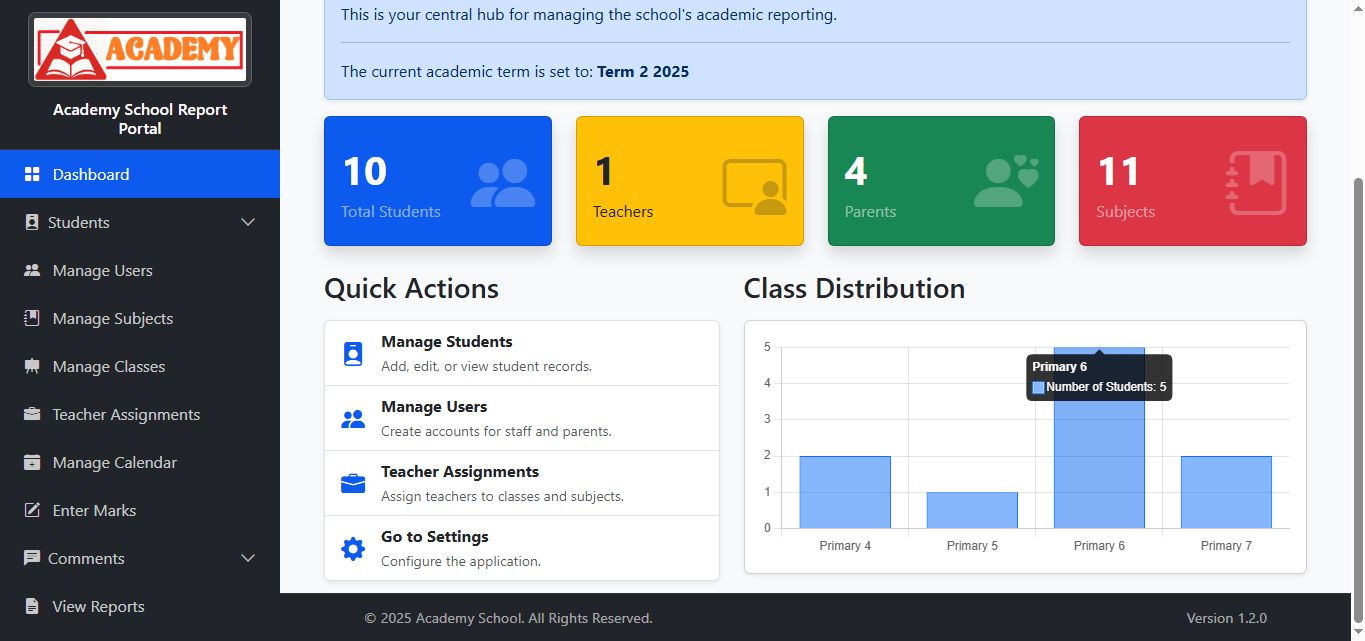Viewport: 1365px width, 641px height.
Task: Click the Dashboard grid icon in sidebar
Action: point(32,174)
